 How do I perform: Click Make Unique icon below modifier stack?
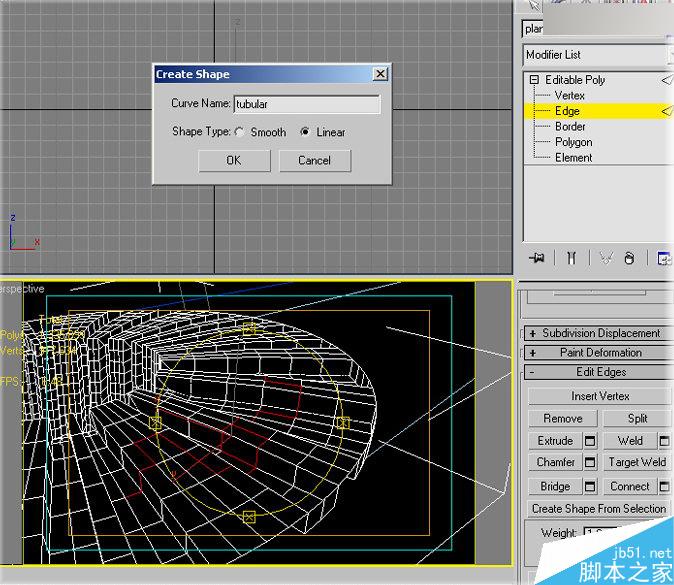(605, 258)
